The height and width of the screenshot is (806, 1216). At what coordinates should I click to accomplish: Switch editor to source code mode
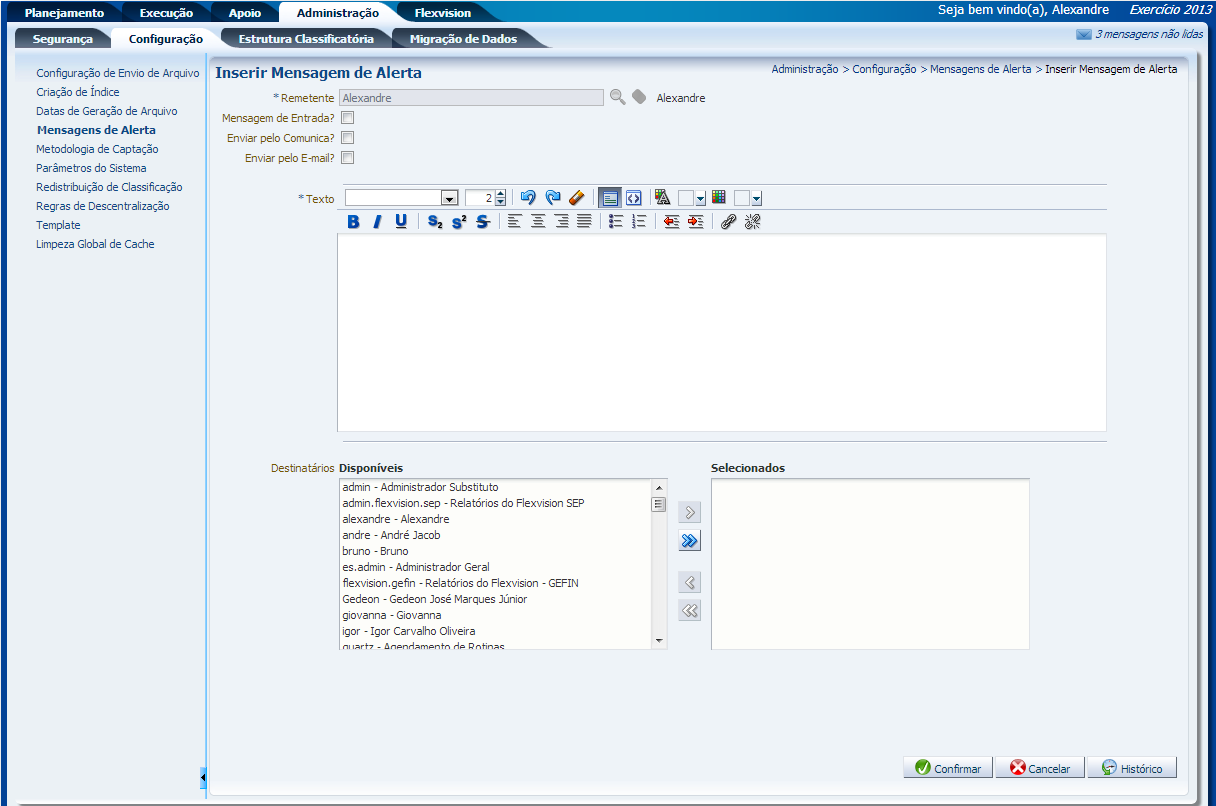633,198
